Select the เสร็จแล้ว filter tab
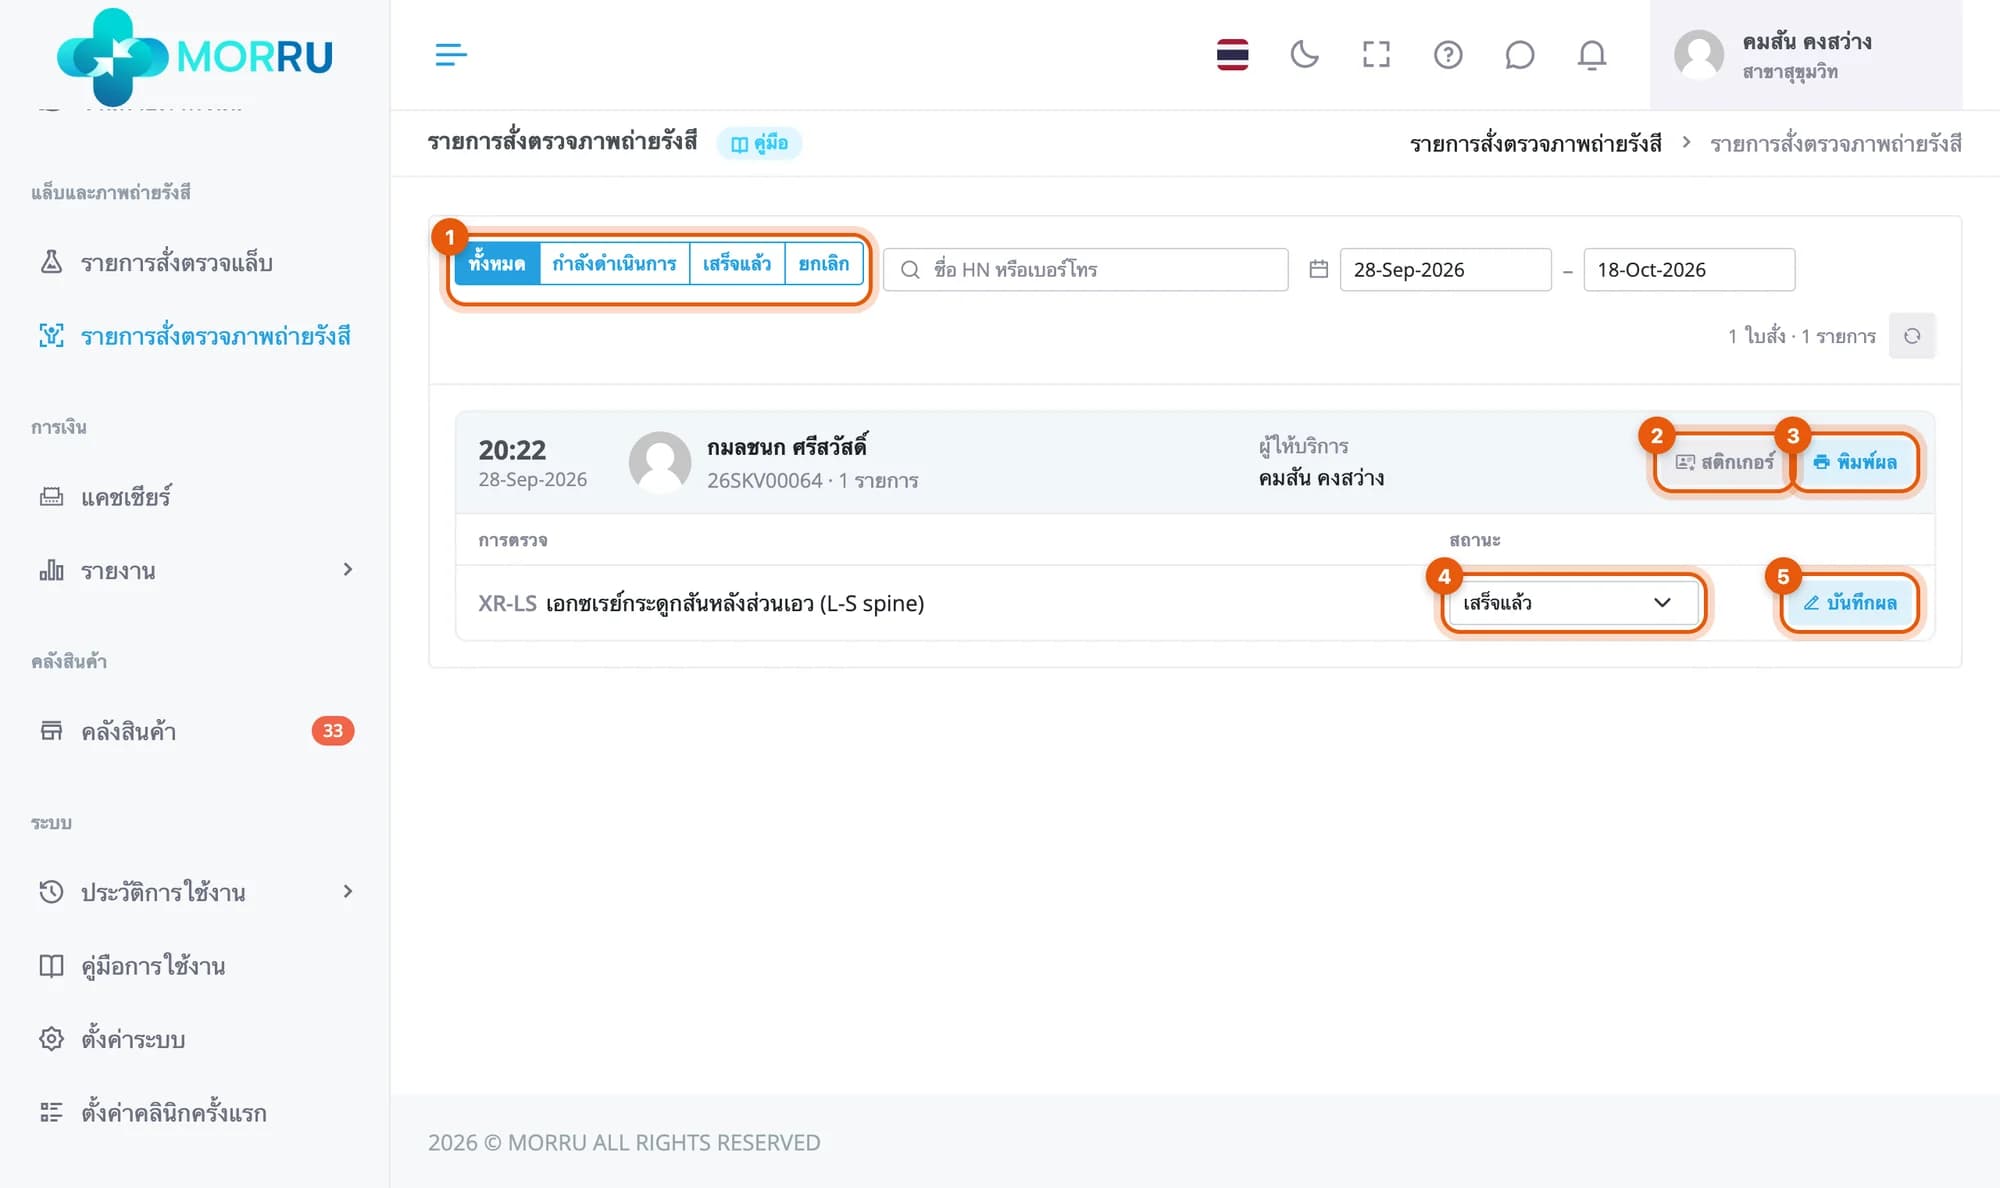The image size is (2000, 1188). 737,264
